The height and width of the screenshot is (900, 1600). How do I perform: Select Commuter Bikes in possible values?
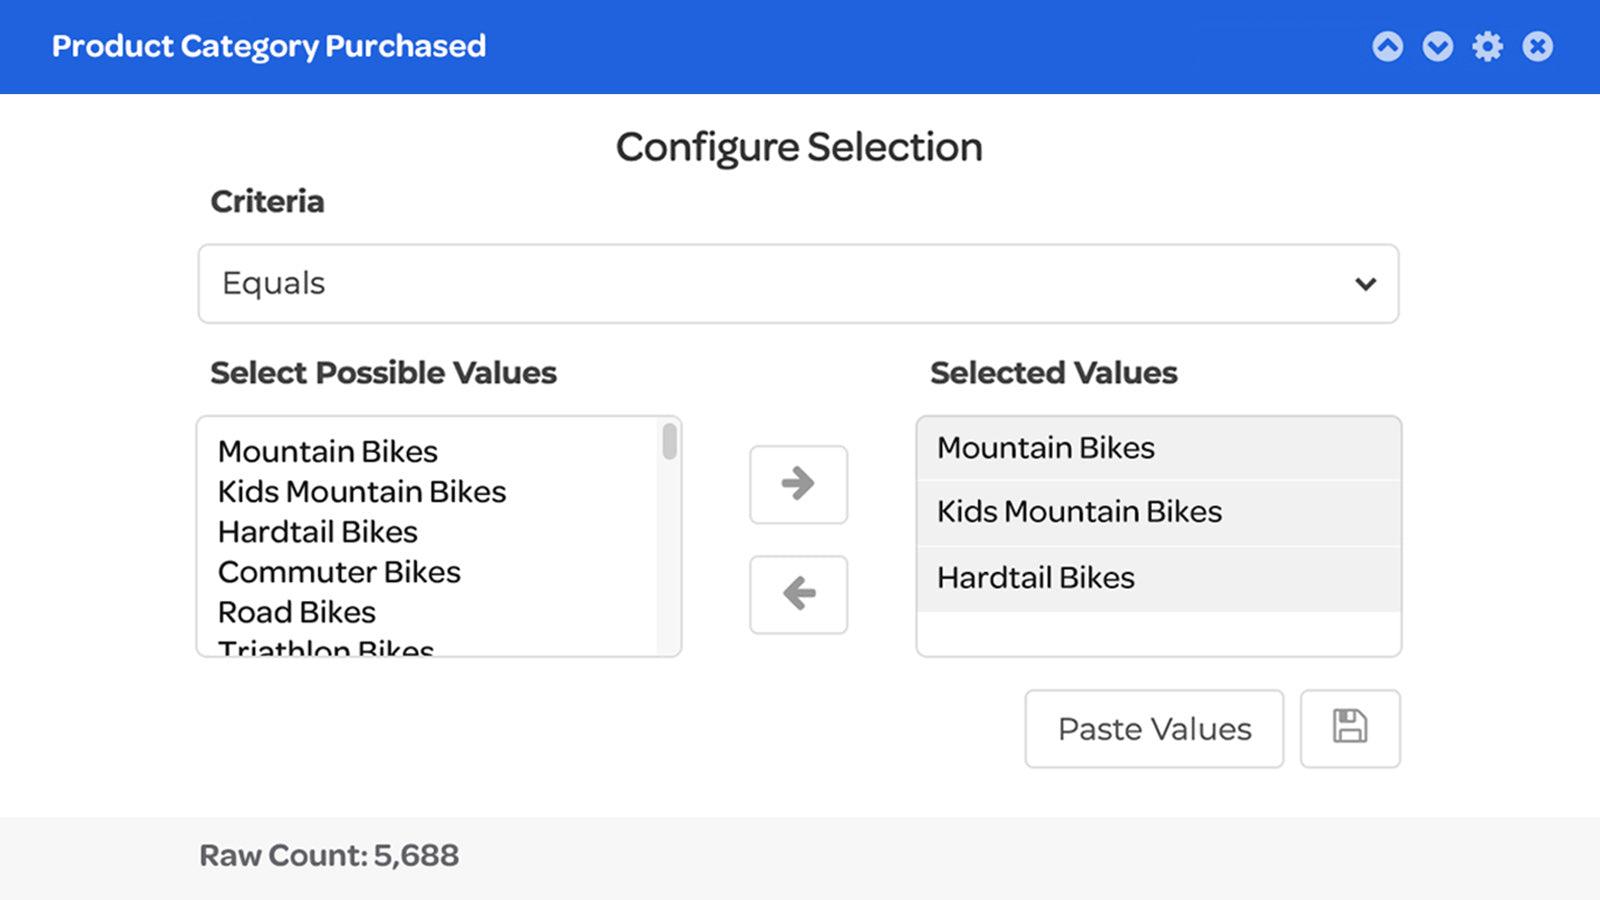coord(339,572)
